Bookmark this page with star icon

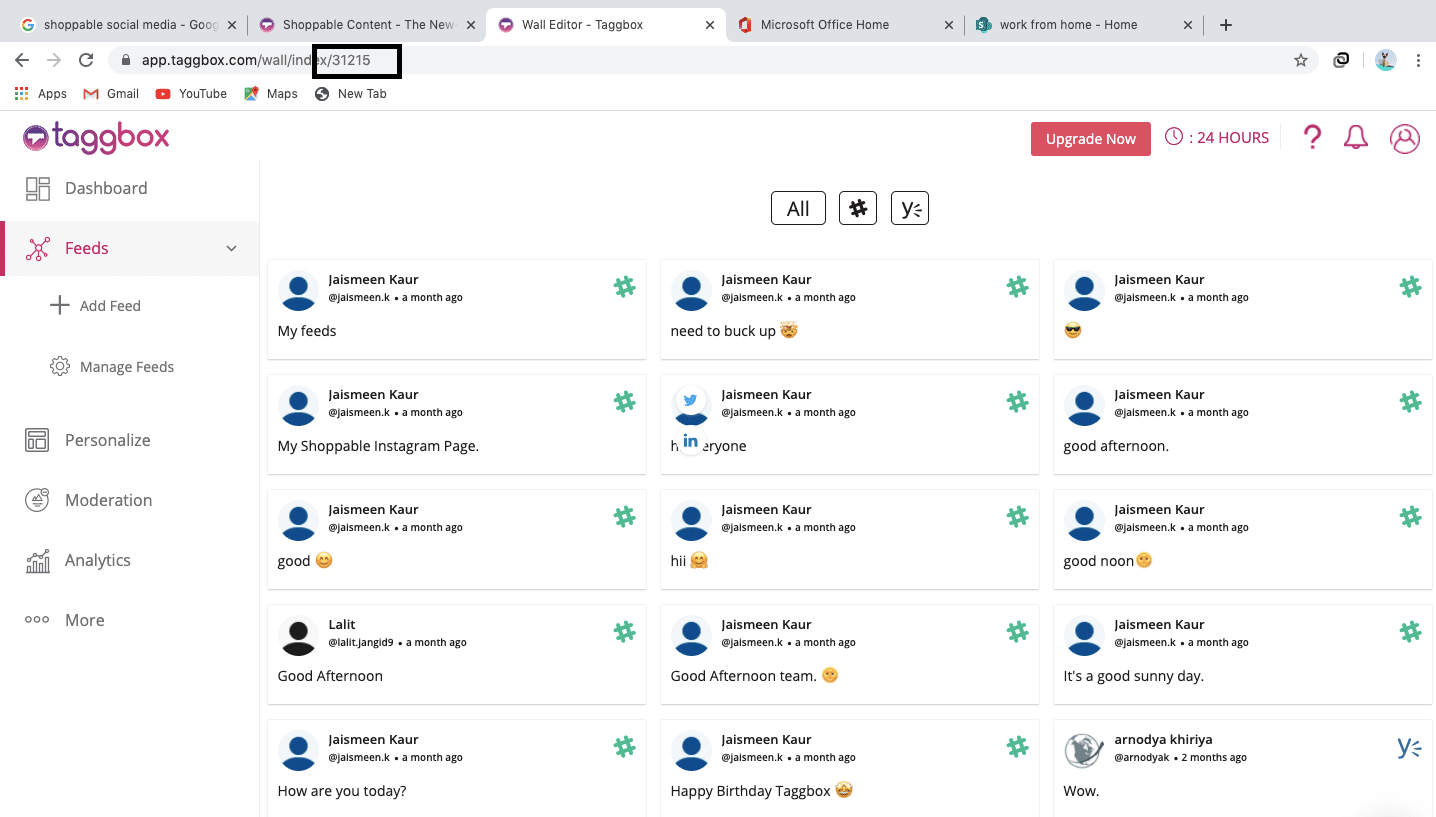click(x=1300, y=60)
